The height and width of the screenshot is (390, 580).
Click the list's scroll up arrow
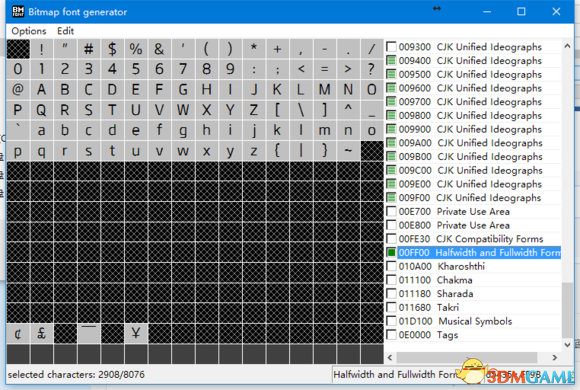coord(567,46)
